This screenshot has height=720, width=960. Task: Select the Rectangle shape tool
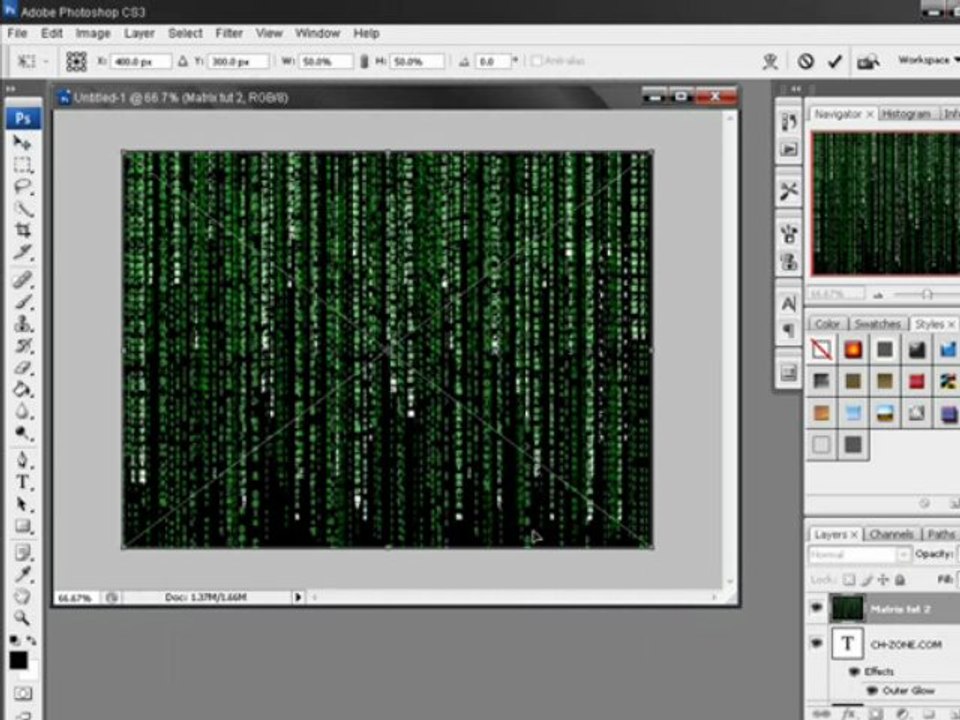[23, 526]
